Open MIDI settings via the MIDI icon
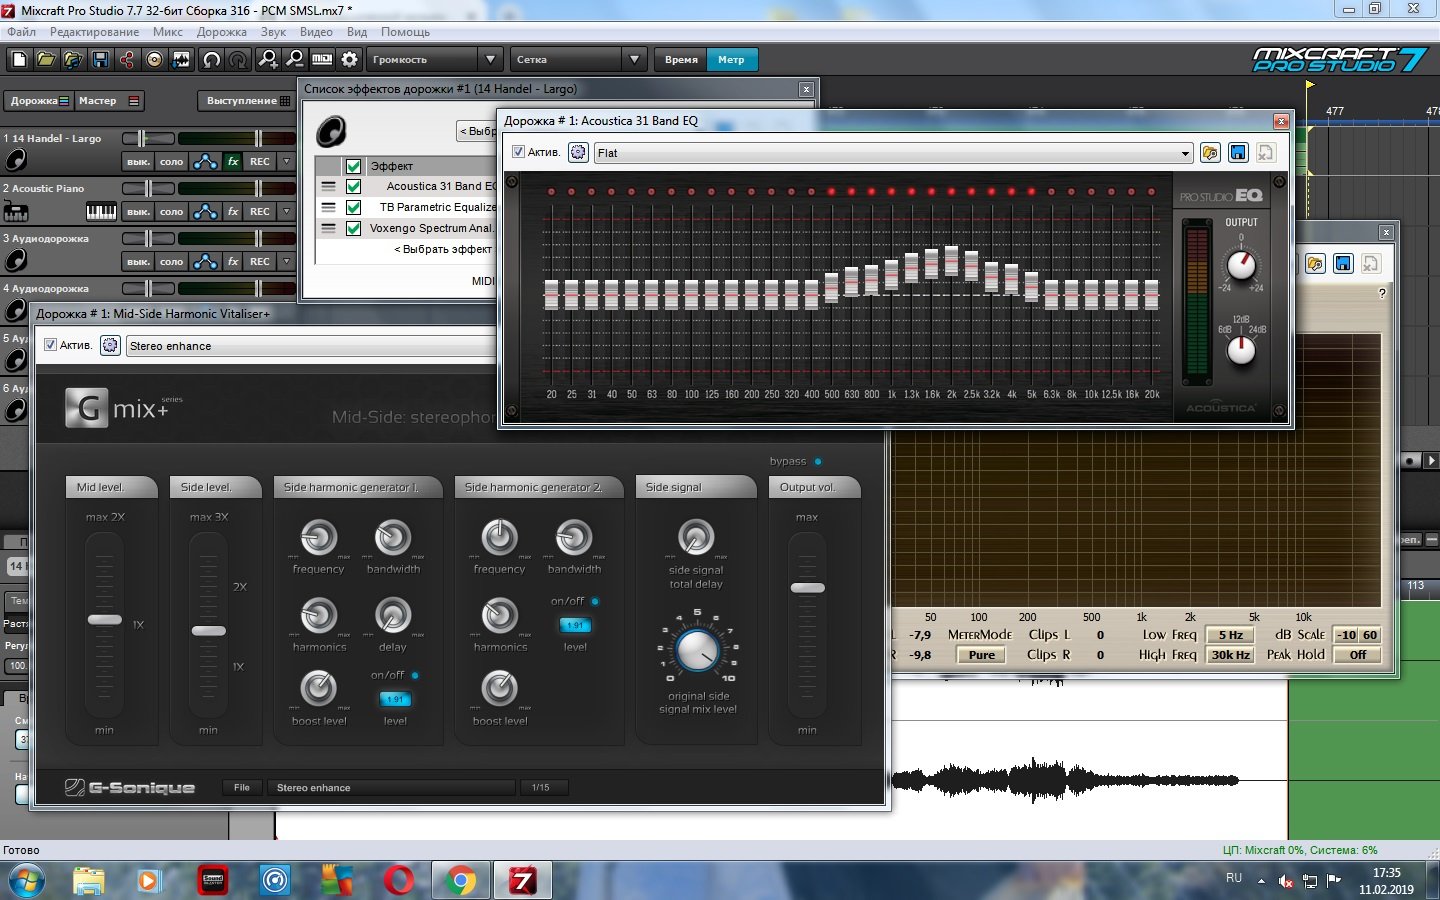Screen dimensions: 1440x900 click(x=322, y=60)
